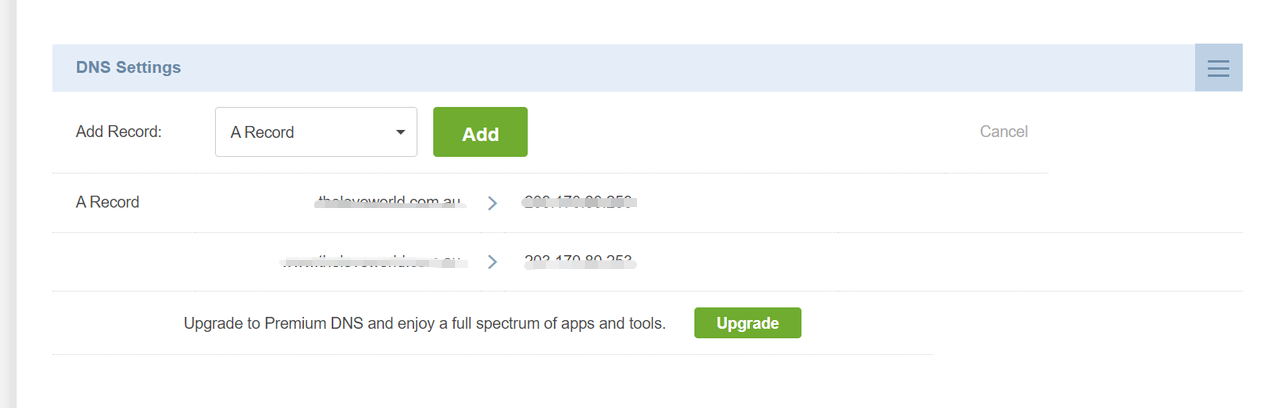This screenshot has height=408, width=1280.
Task: Open the A Record type dropdown
Action: (x=316, y=132)
